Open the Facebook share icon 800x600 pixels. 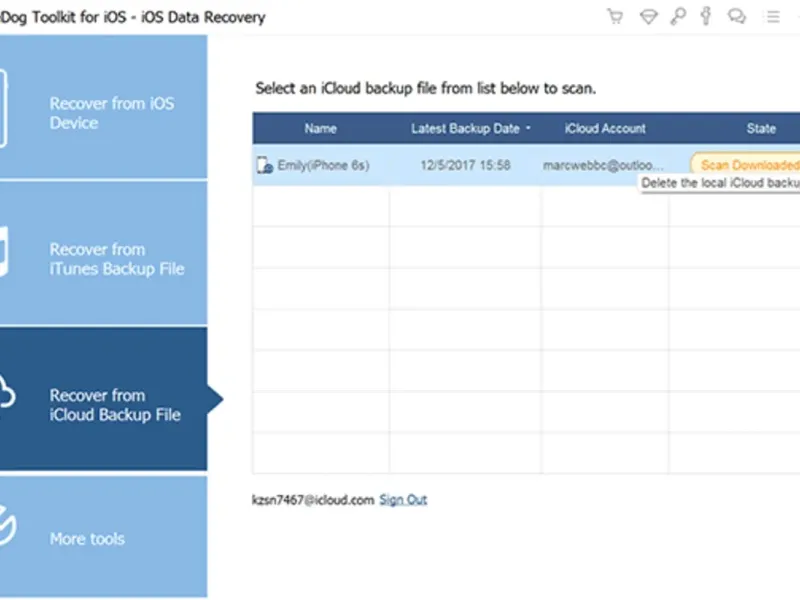tap(707, 16)
